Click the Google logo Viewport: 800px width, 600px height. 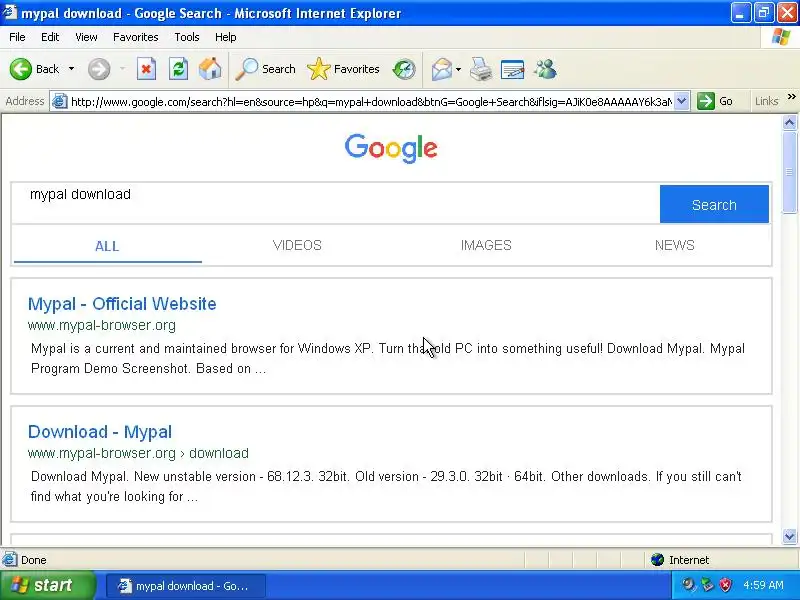[391, 148]
